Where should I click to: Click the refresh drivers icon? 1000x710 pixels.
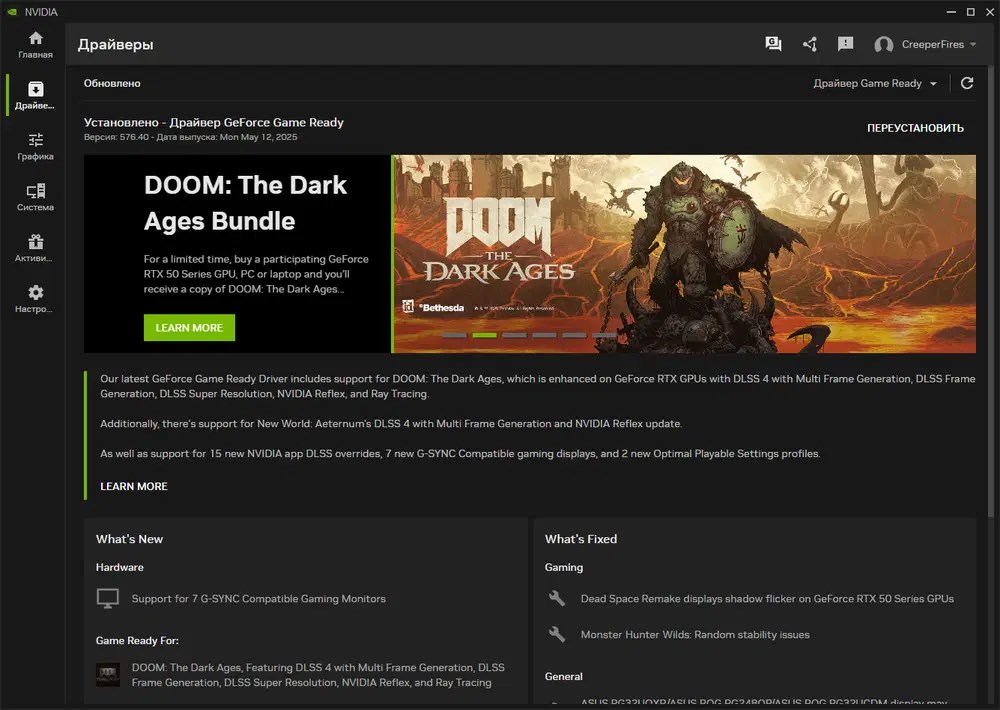pyautogui.click(x=967, y=83)
